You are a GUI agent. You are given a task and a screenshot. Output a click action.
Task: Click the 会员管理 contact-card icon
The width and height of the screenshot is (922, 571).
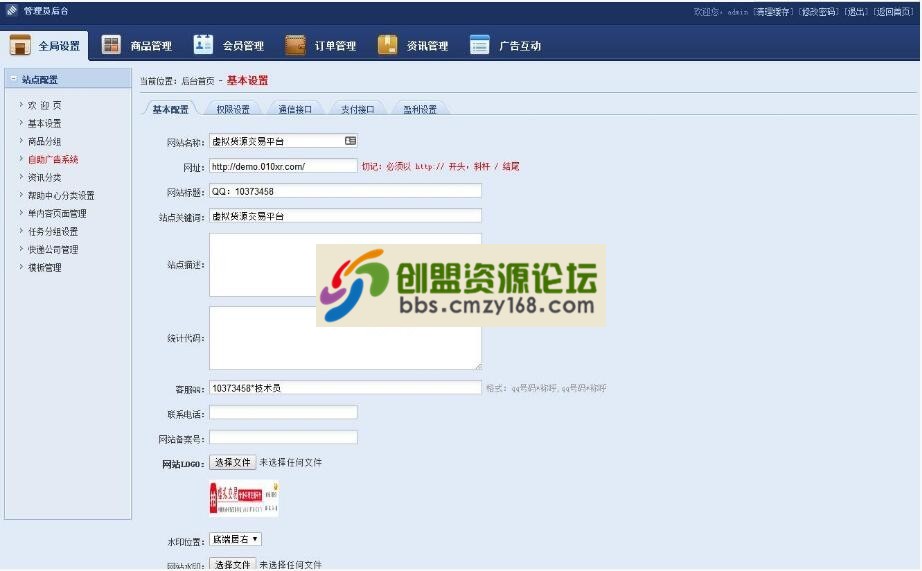point(203,45)
